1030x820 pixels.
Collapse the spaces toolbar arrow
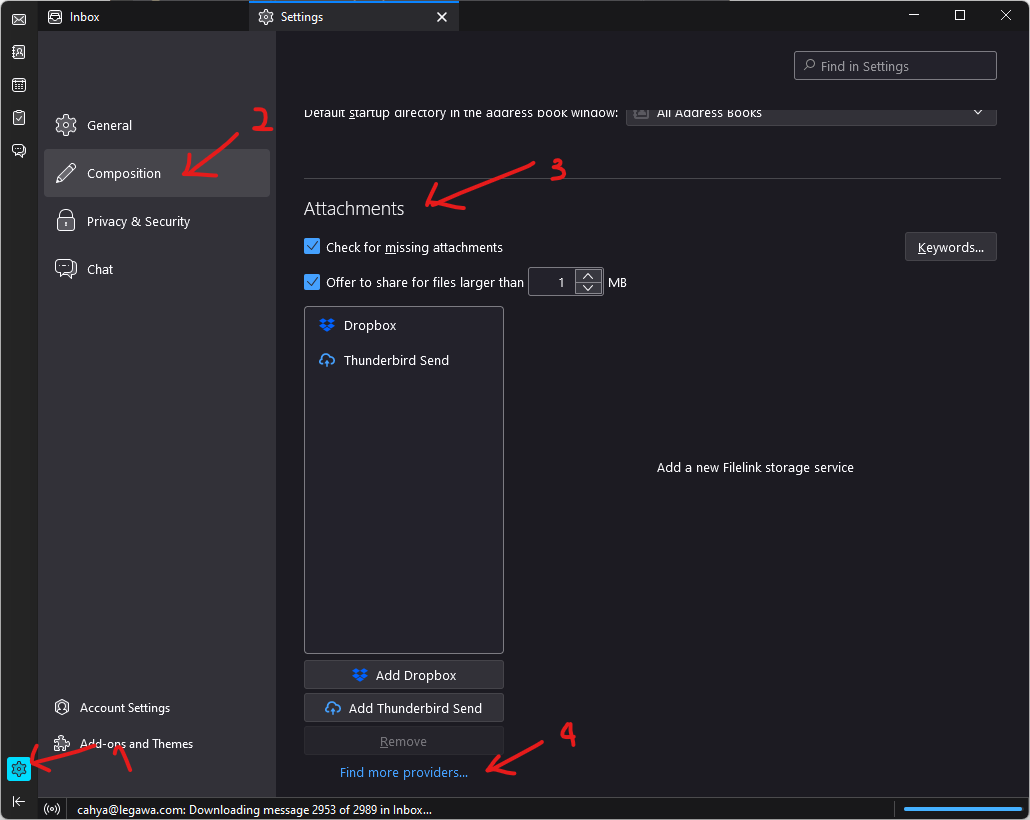[18, 801]
